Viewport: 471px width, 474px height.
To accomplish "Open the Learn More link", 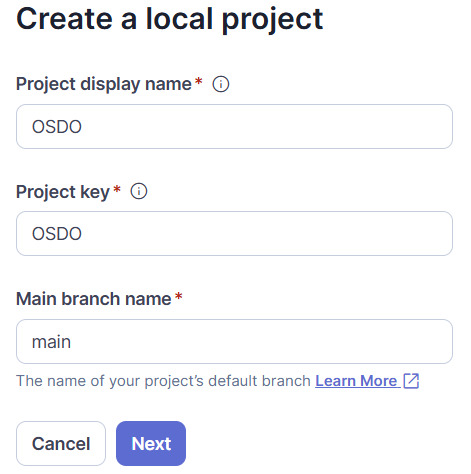I will click(356, 381).
